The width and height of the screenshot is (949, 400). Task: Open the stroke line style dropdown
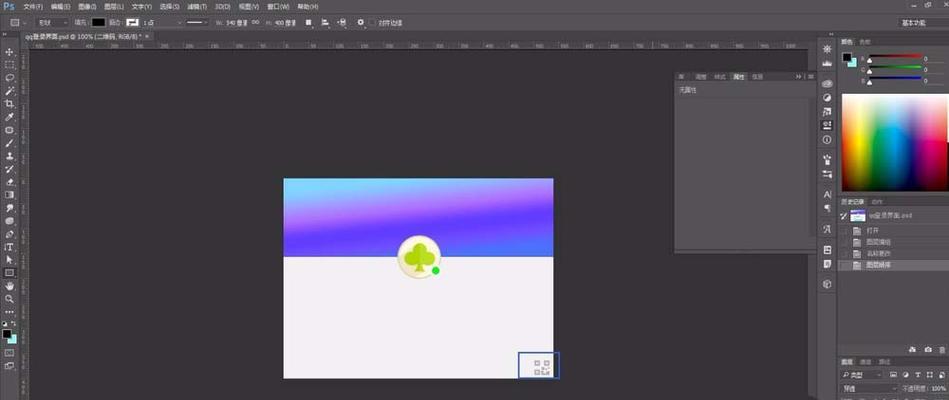(x=197, y=22)
